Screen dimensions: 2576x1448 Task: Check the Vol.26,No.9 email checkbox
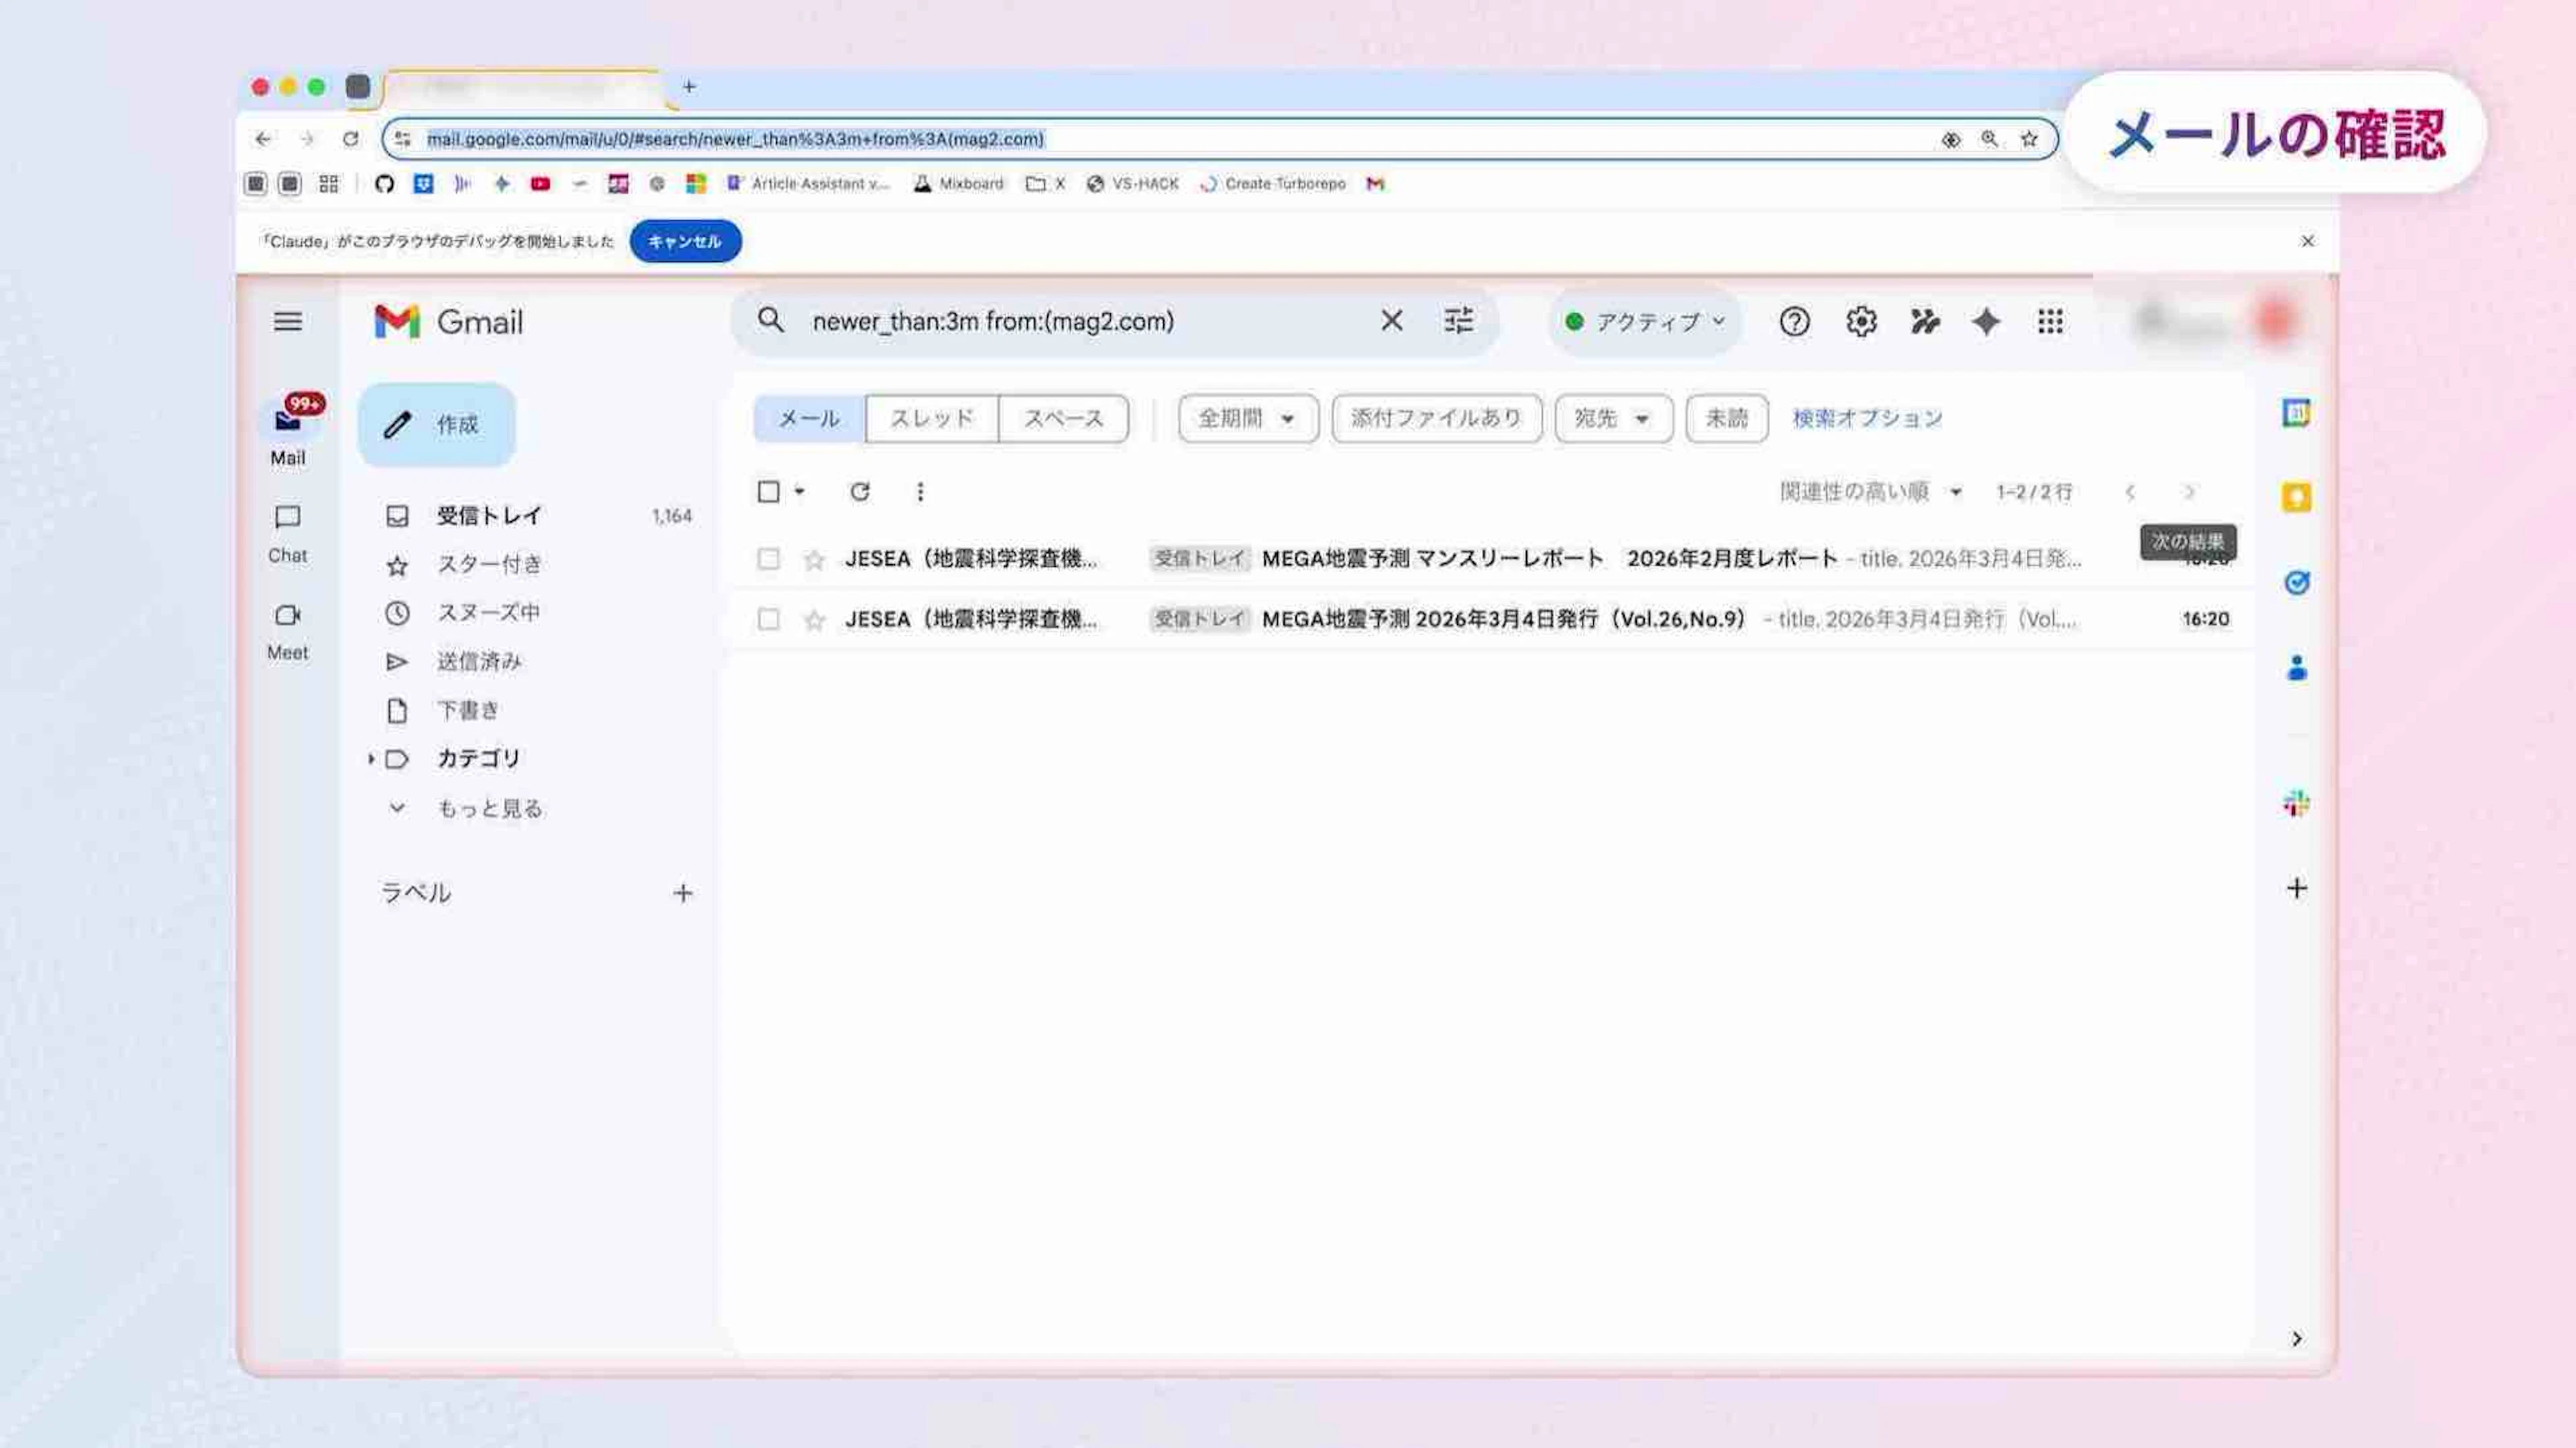pos(768,620)
